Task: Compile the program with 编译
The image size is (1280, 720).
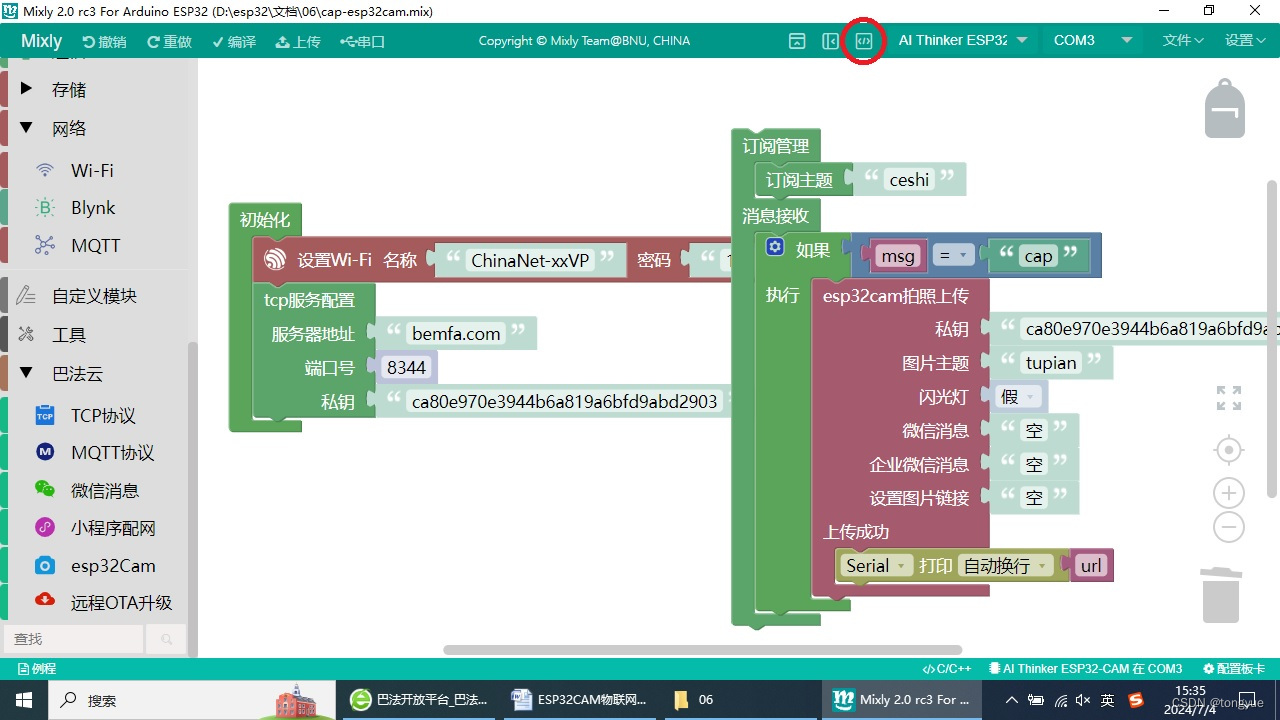Action: pyautogui.click(x=234, y=41)
